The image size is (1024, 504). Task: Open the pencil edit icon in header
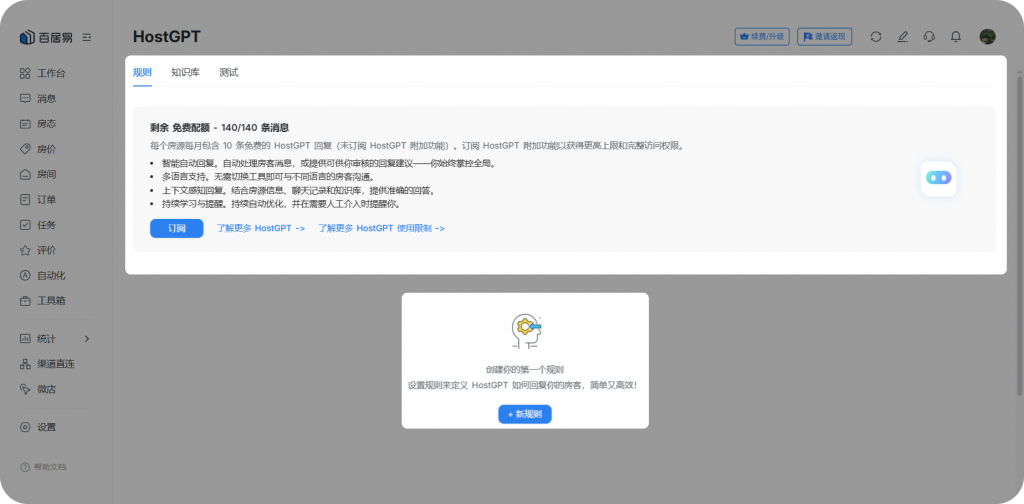point(903,37)
